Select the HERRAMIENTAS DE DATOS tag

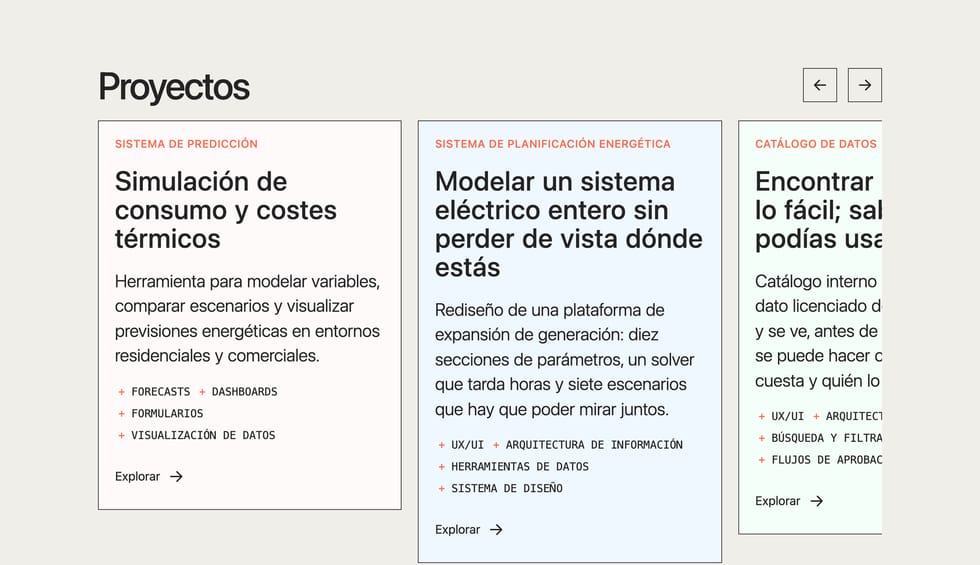[513, 467]
